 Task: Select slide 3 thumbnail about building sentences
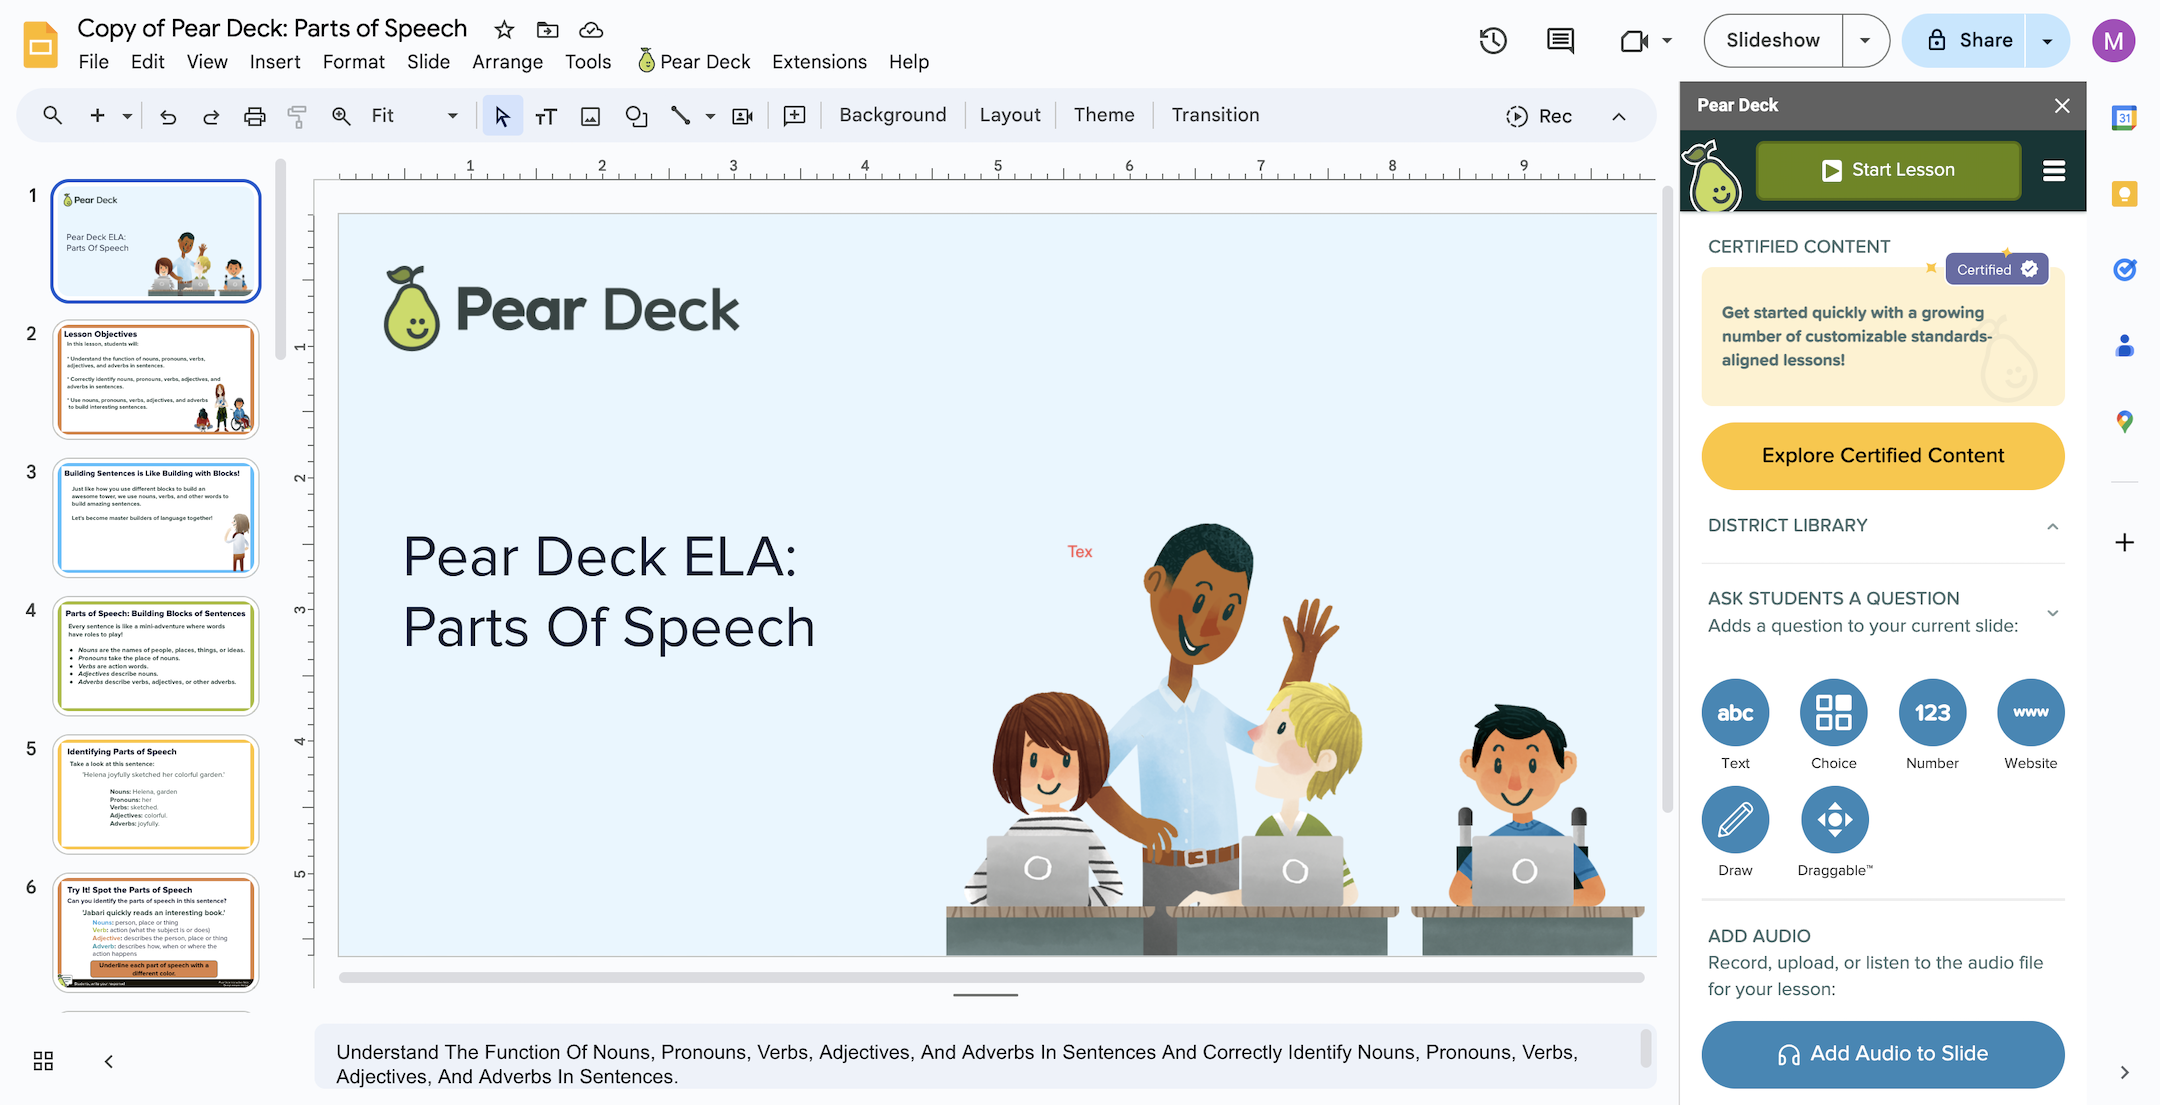coord(156,517)
